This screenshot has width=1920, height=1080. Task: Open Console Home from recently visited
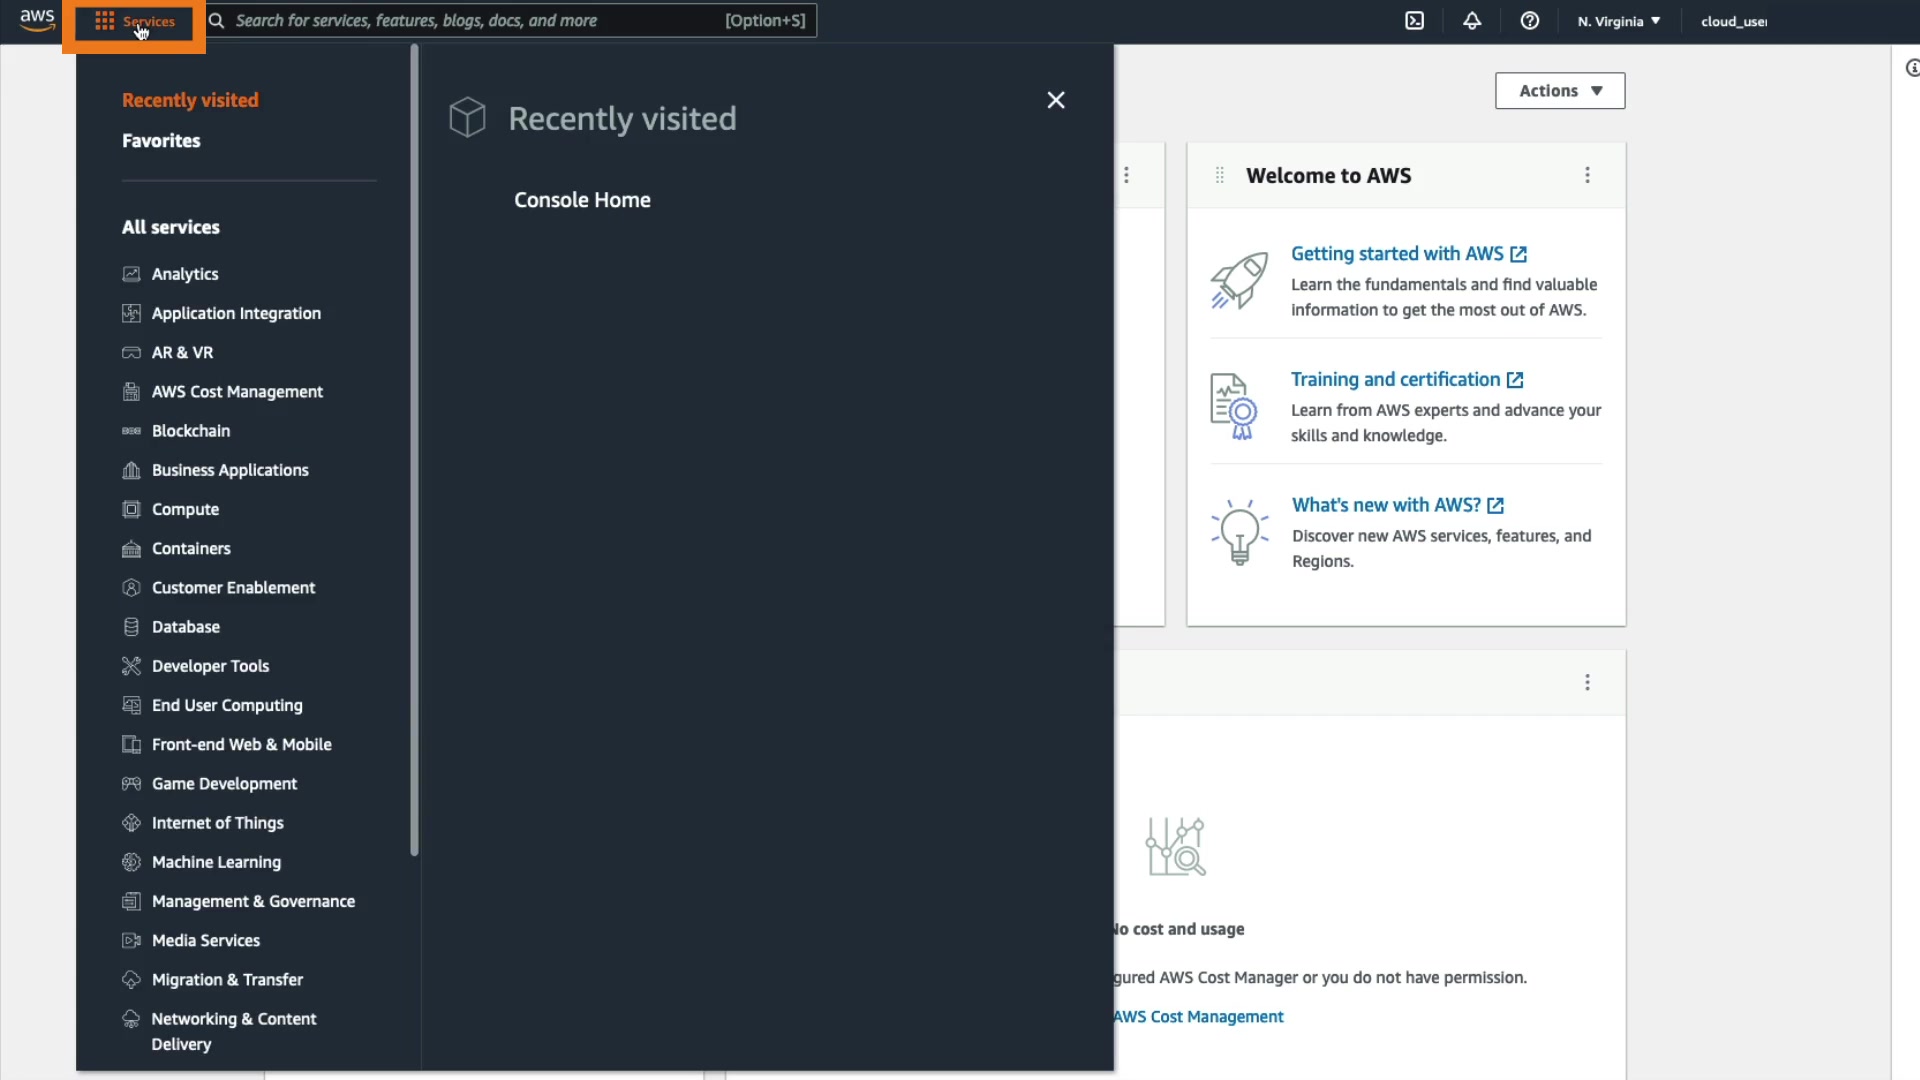(582, 200)
